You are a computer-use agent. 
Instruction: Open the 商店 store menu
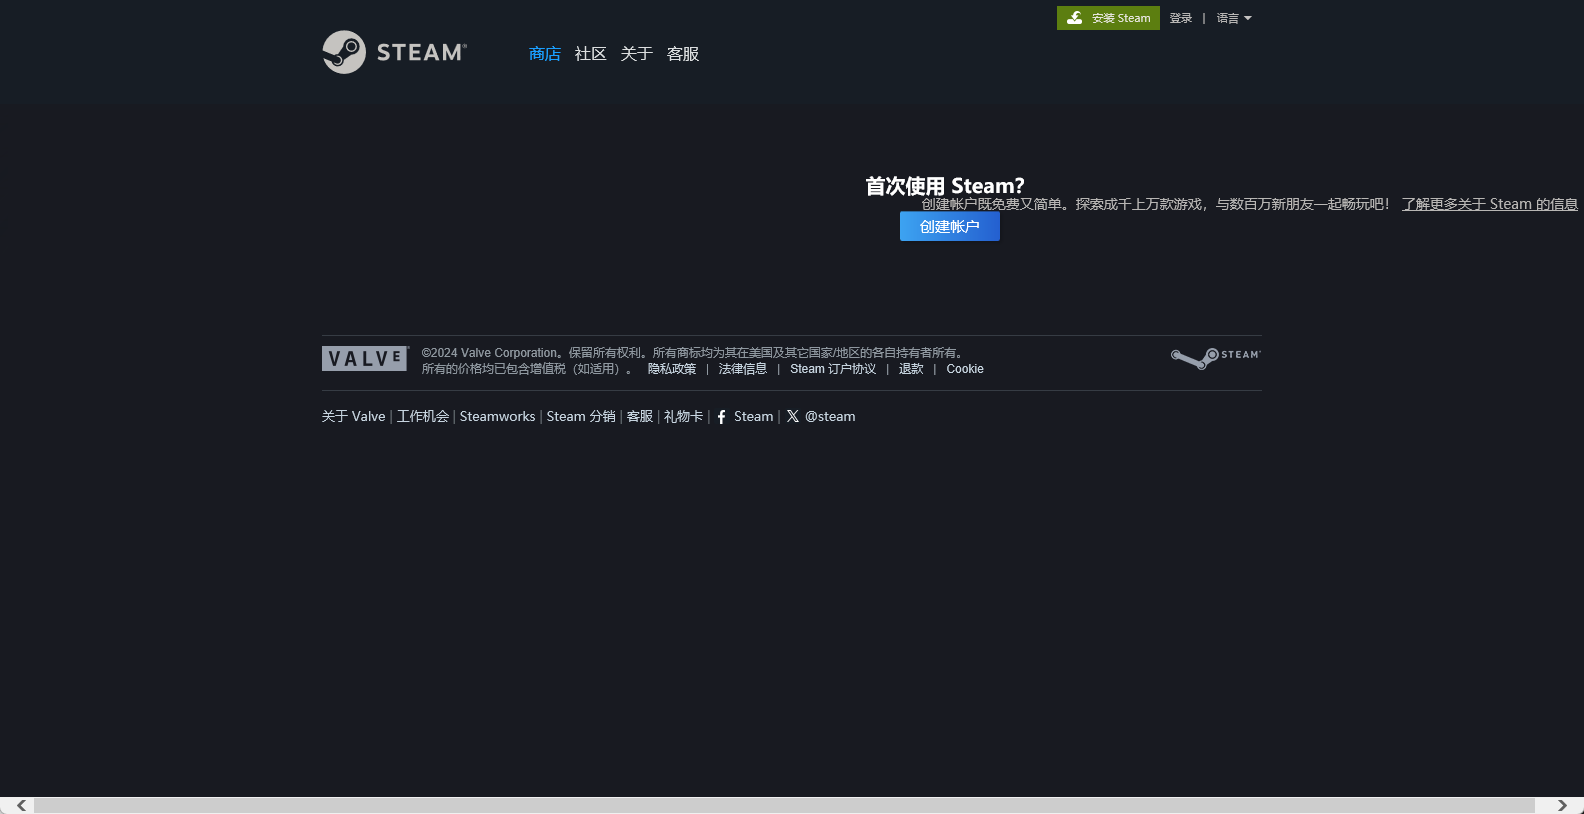(x=545, y=54)
